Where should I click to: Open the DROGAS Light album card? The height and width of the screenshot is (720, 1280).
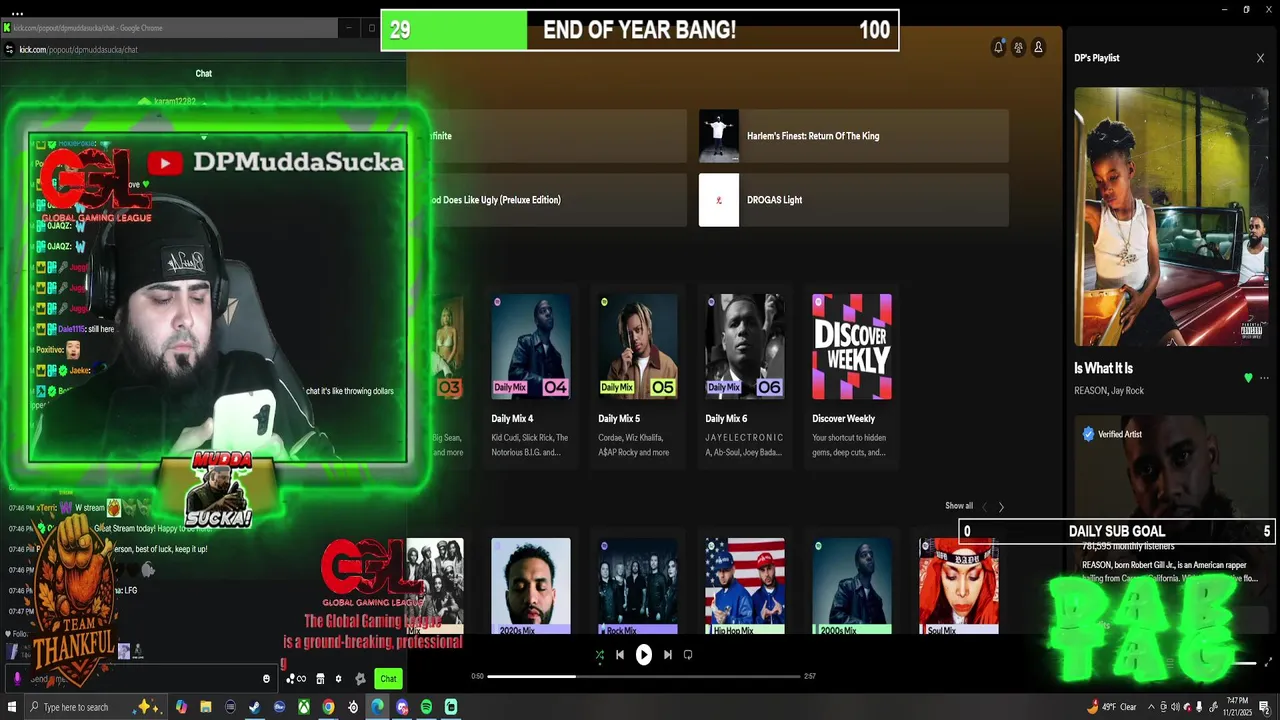854,200
